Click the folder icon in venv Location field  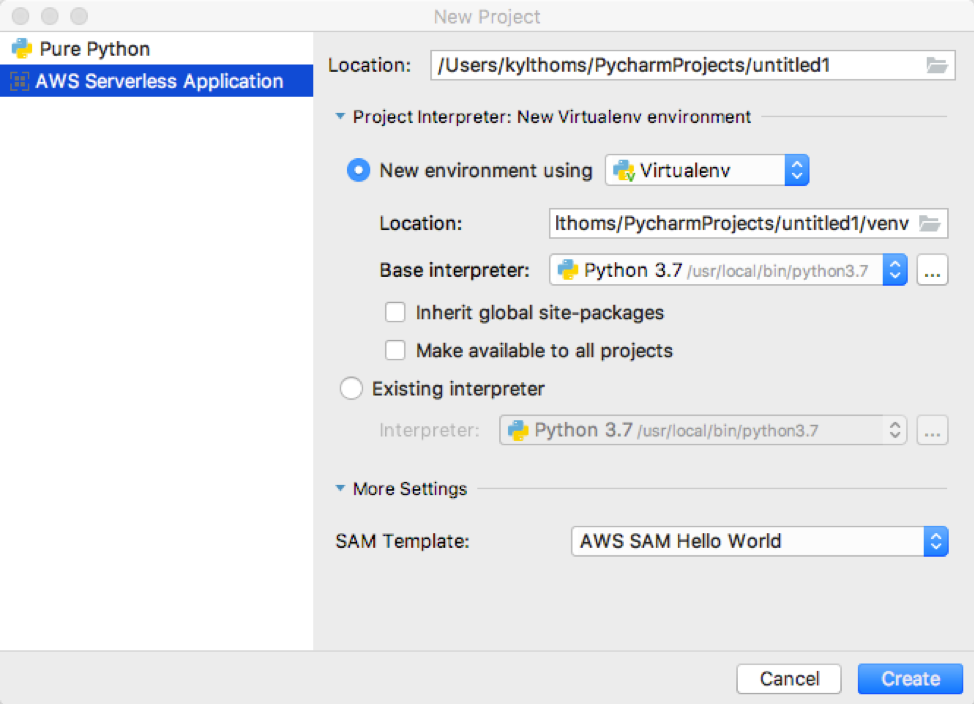pos(929,223)
